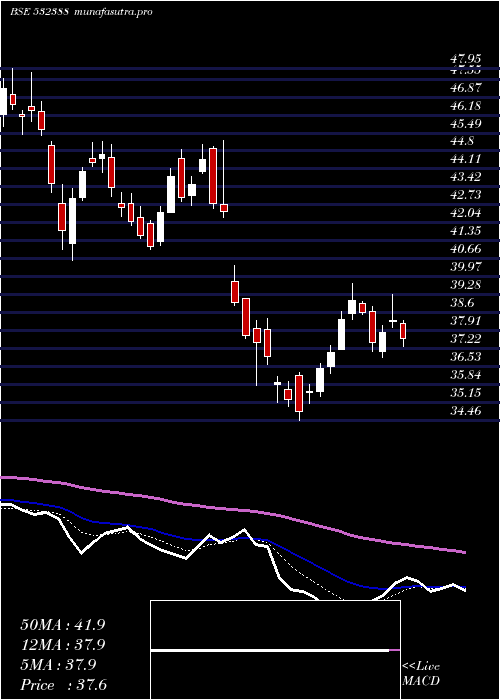This screenshot has width=500, height=700.
Task: Click the 36.53 price axis label
Action: coord(466,357)
